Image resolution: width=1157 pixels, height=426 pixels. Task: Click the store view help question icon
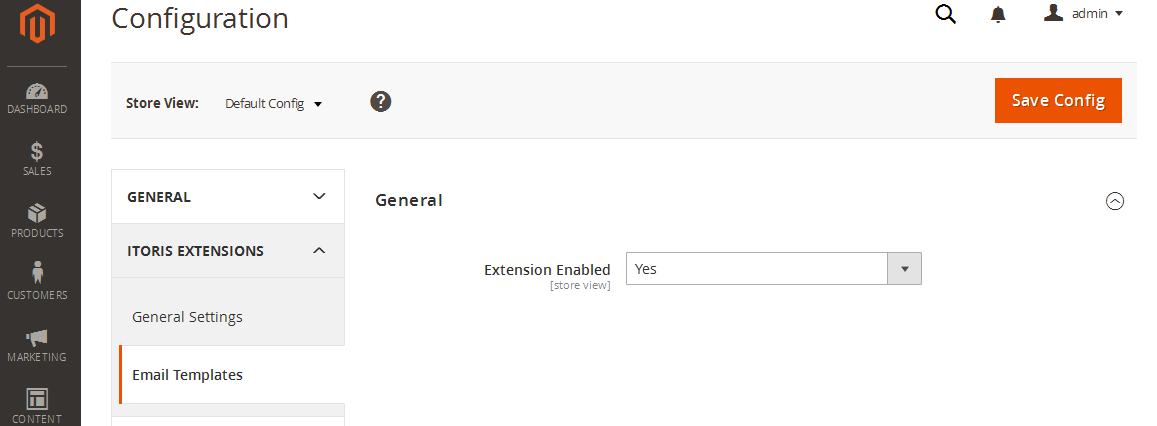380,101
